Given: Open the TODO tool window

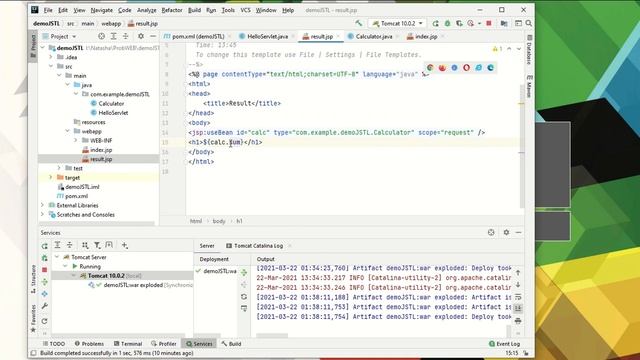Looking at the screenshot, I should pos(54,344).
